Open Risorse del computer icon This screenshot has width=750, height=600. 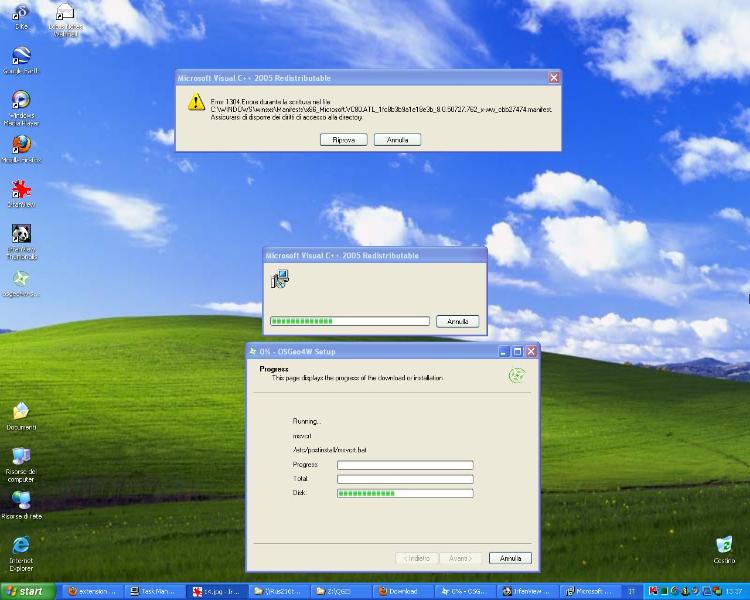tap(21, 458)
